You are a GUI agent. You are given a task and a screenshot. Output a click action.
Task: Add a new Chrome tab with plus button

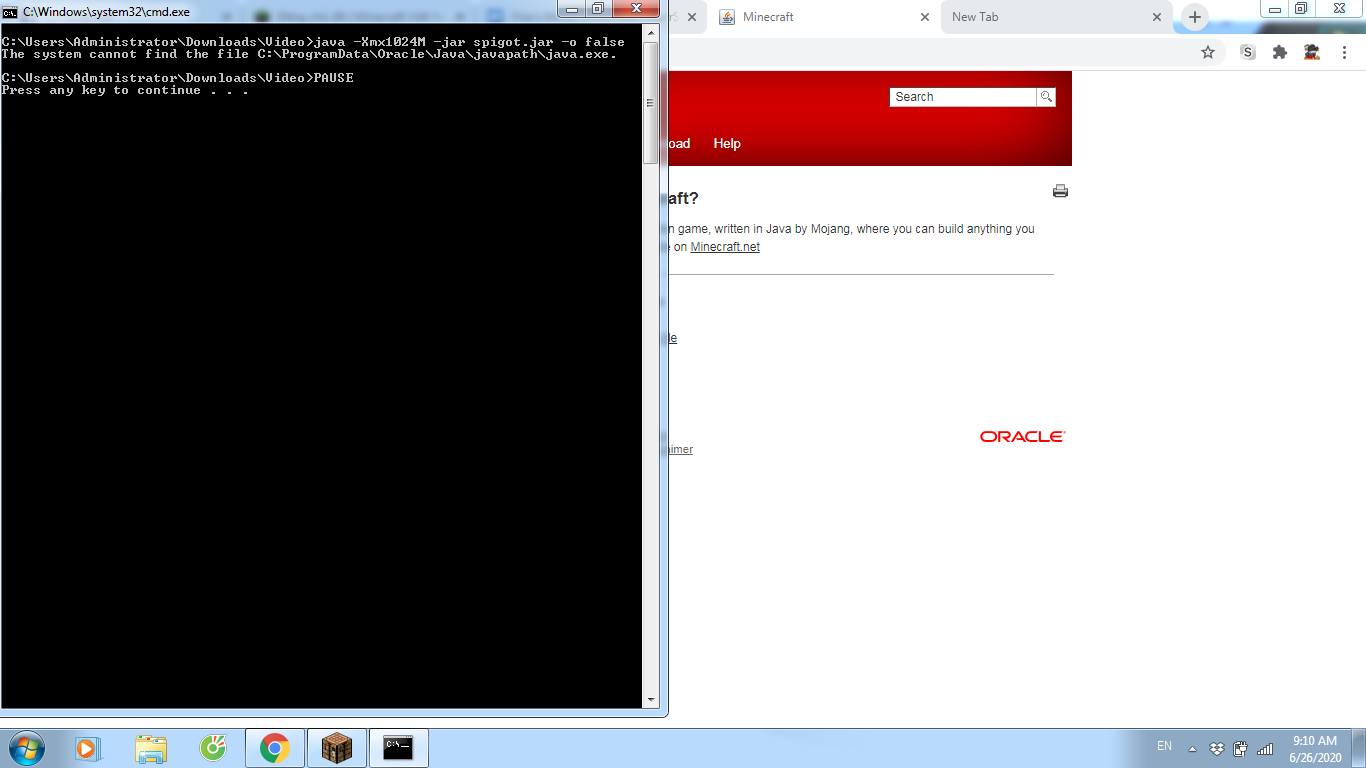pos(1194,17)
